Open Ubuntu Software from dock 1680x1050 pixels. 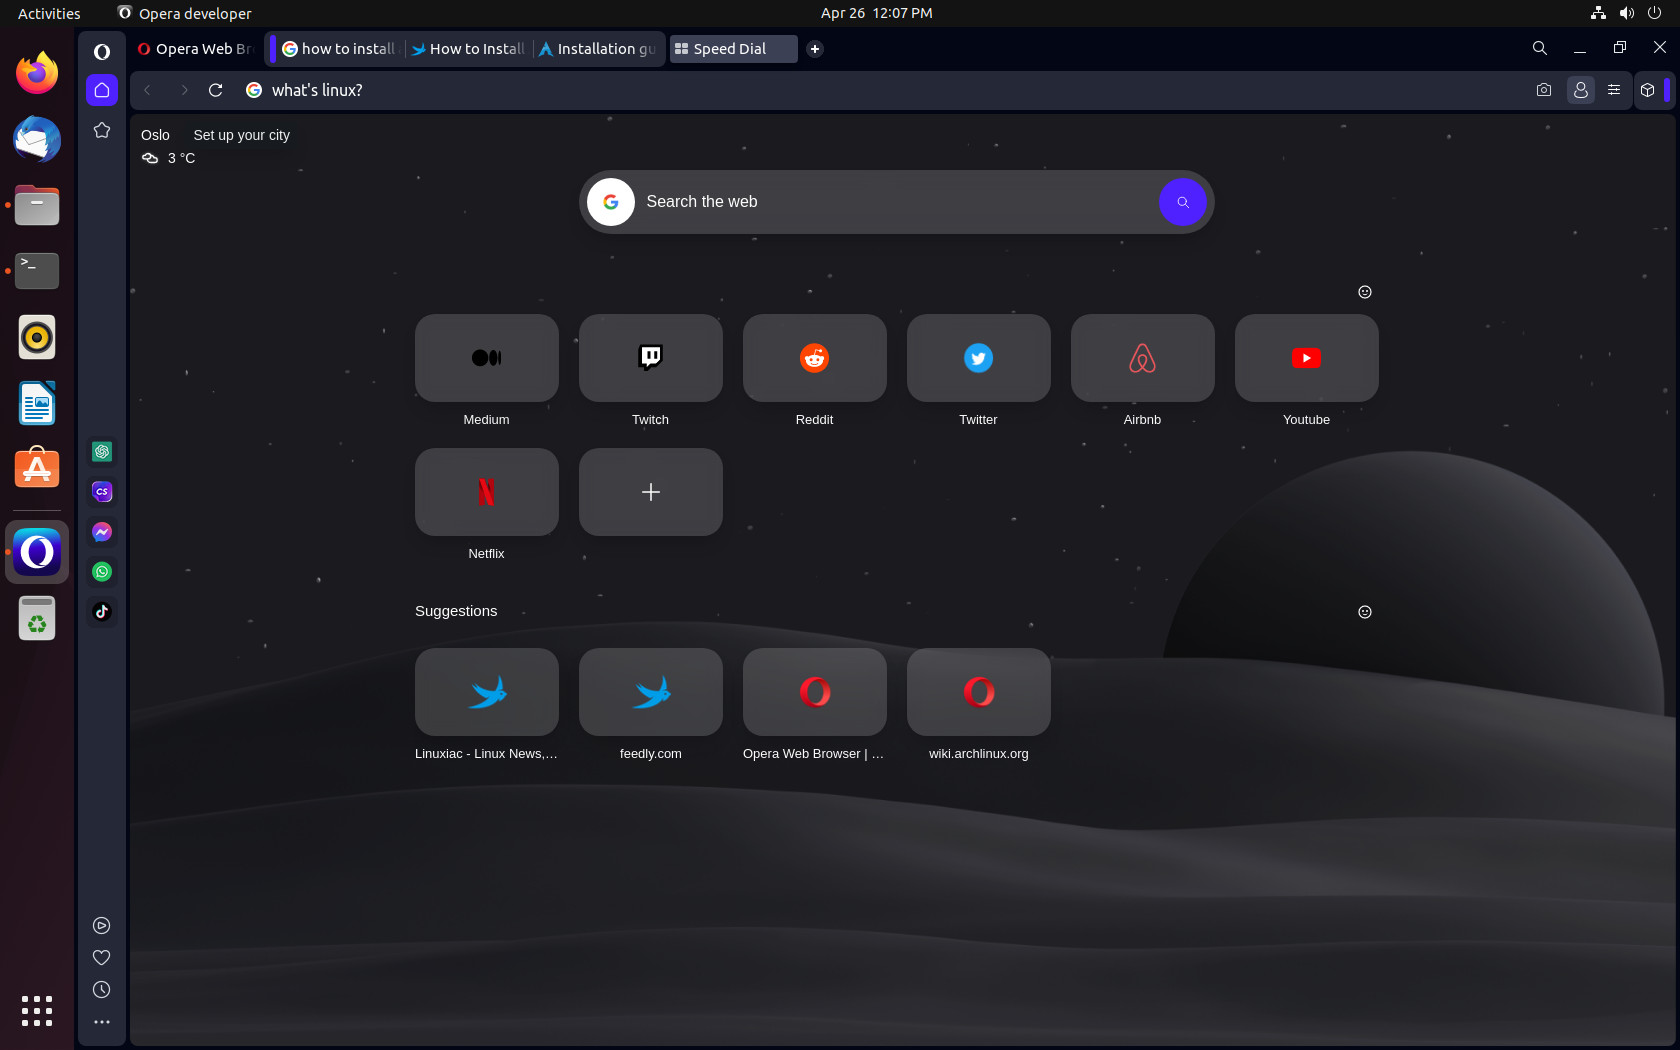(x=37, y=469)
